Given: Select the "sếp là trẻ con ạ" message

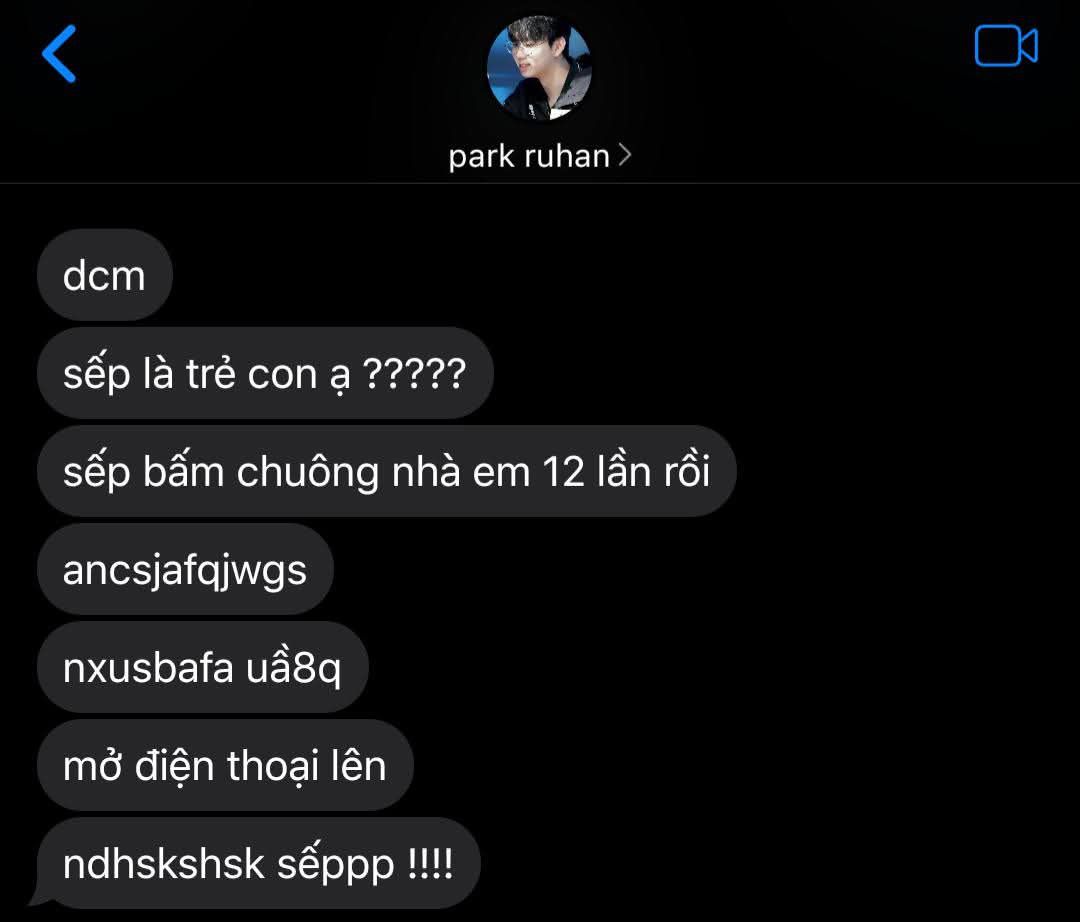Looking at the screenshot, I should tap(265, 373).
